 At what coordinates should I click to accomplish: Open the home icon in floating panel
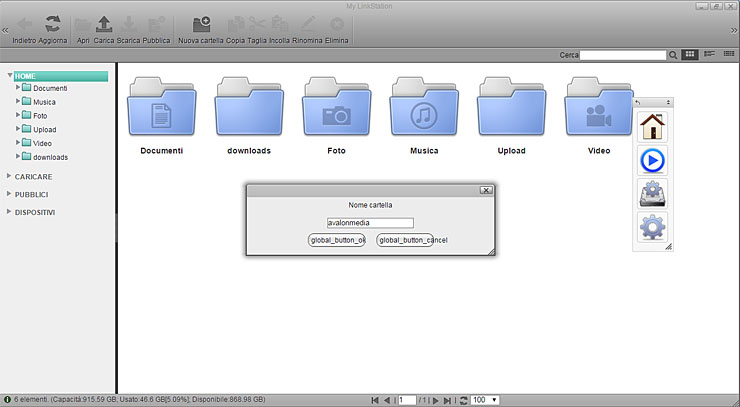point(652,128)
